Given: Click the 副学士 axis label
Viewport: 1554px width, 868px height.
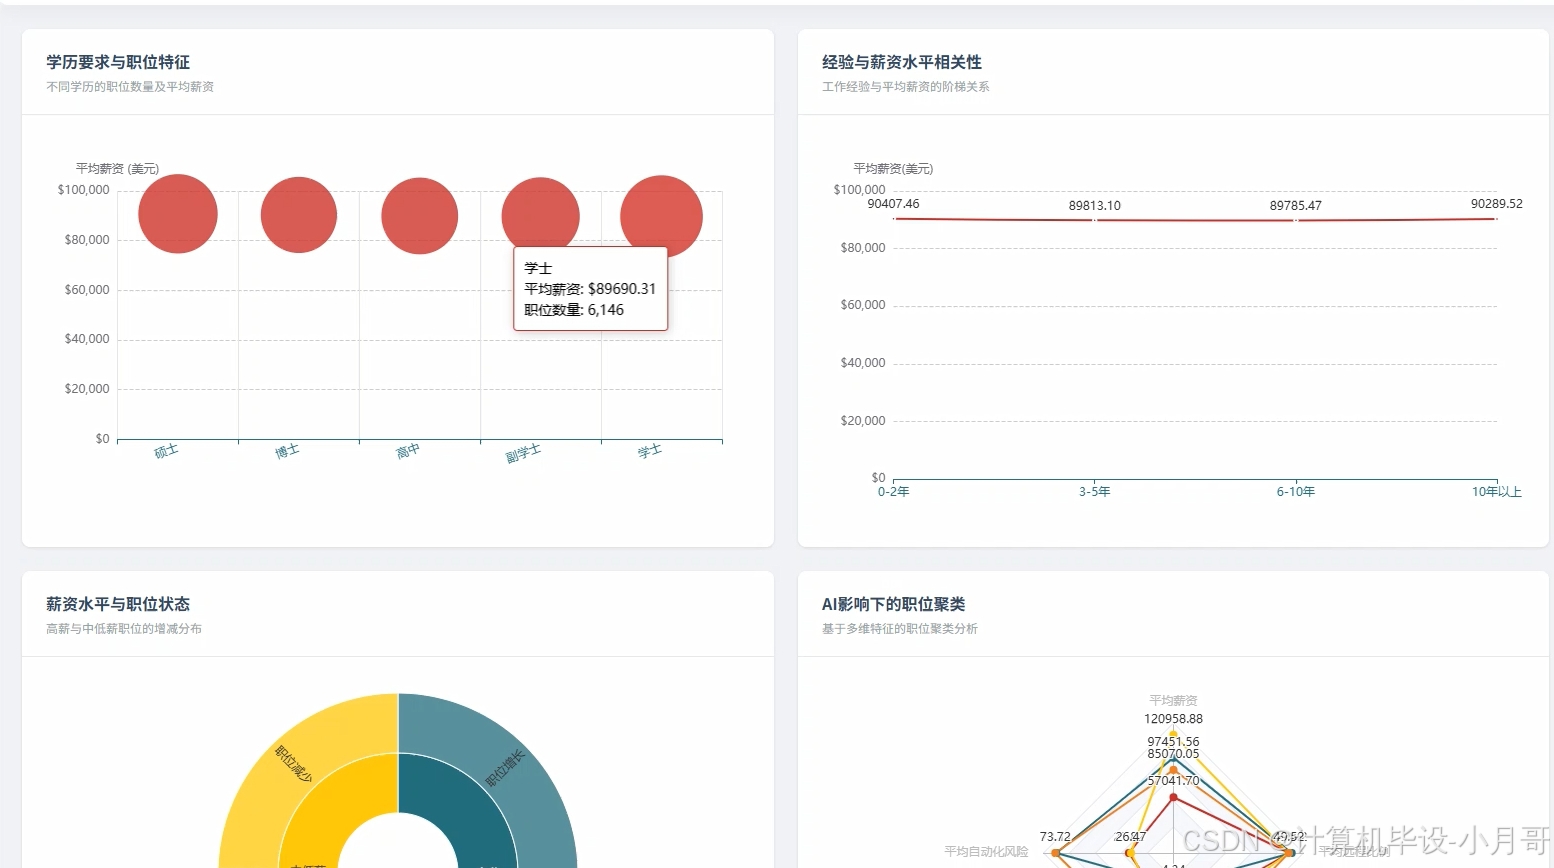Looking at the screenshot, I should 523,454.
